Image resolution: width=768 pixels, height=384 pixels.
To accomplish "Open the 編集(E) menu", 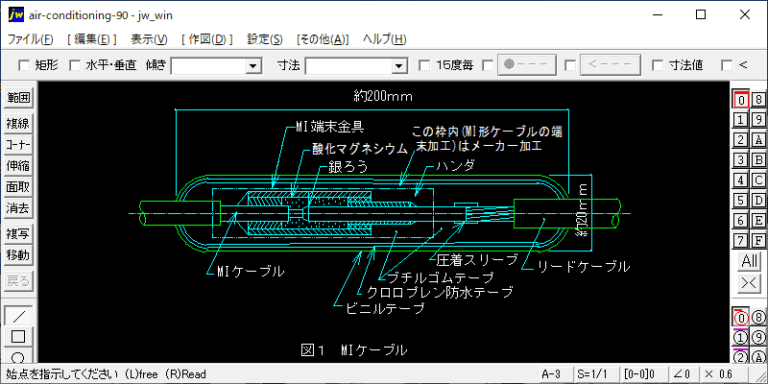I will pyautogui.click(x=92, y=40).
